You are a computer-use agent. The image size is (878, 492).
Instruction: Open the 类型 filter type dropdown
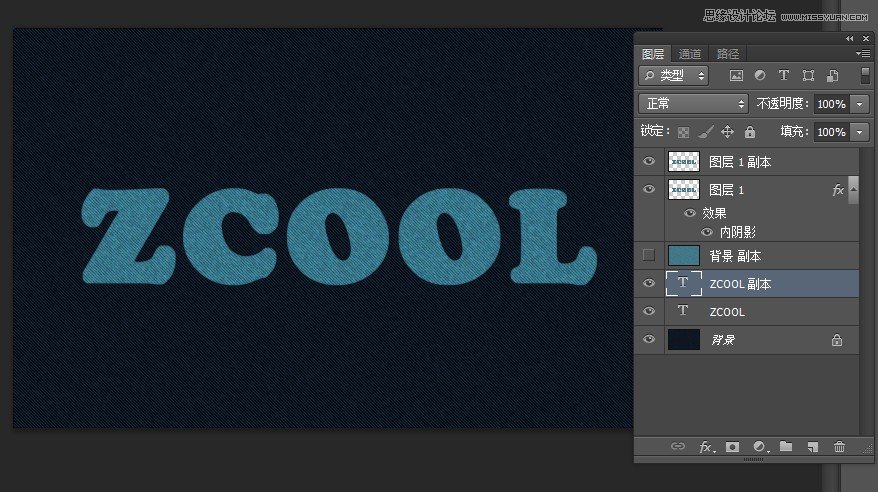[x=674, y=76]
